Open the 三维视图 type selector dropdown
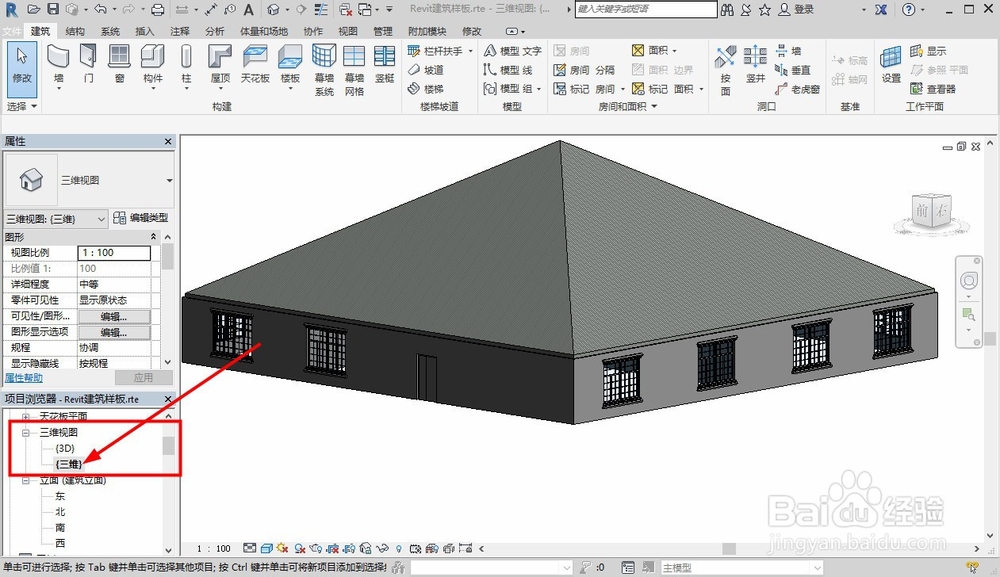The height and width of the screenshot is (577, 1000). pyautogui.click(x=169, y=180)
